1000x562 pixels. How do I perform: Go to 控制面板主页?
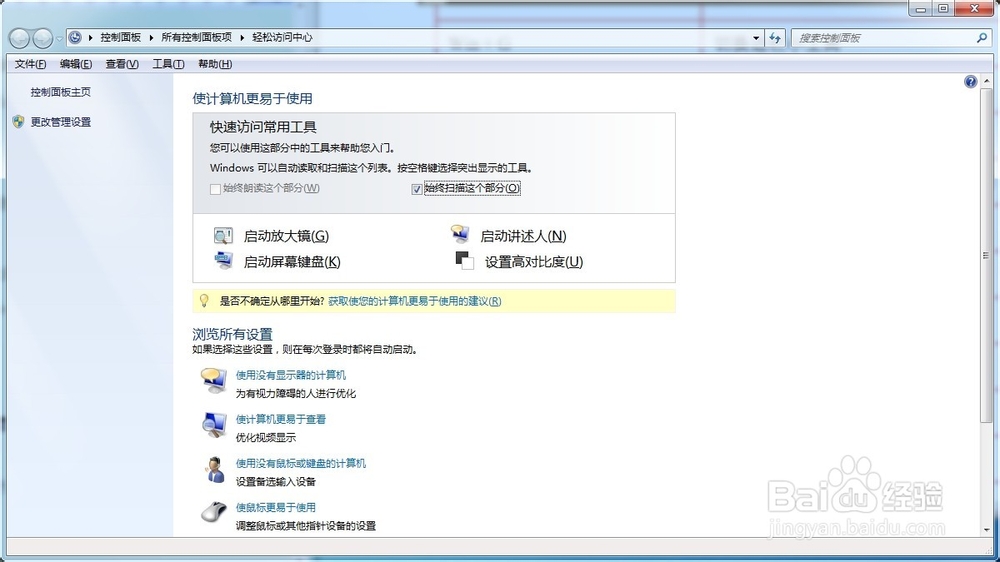tap(61, 92)
